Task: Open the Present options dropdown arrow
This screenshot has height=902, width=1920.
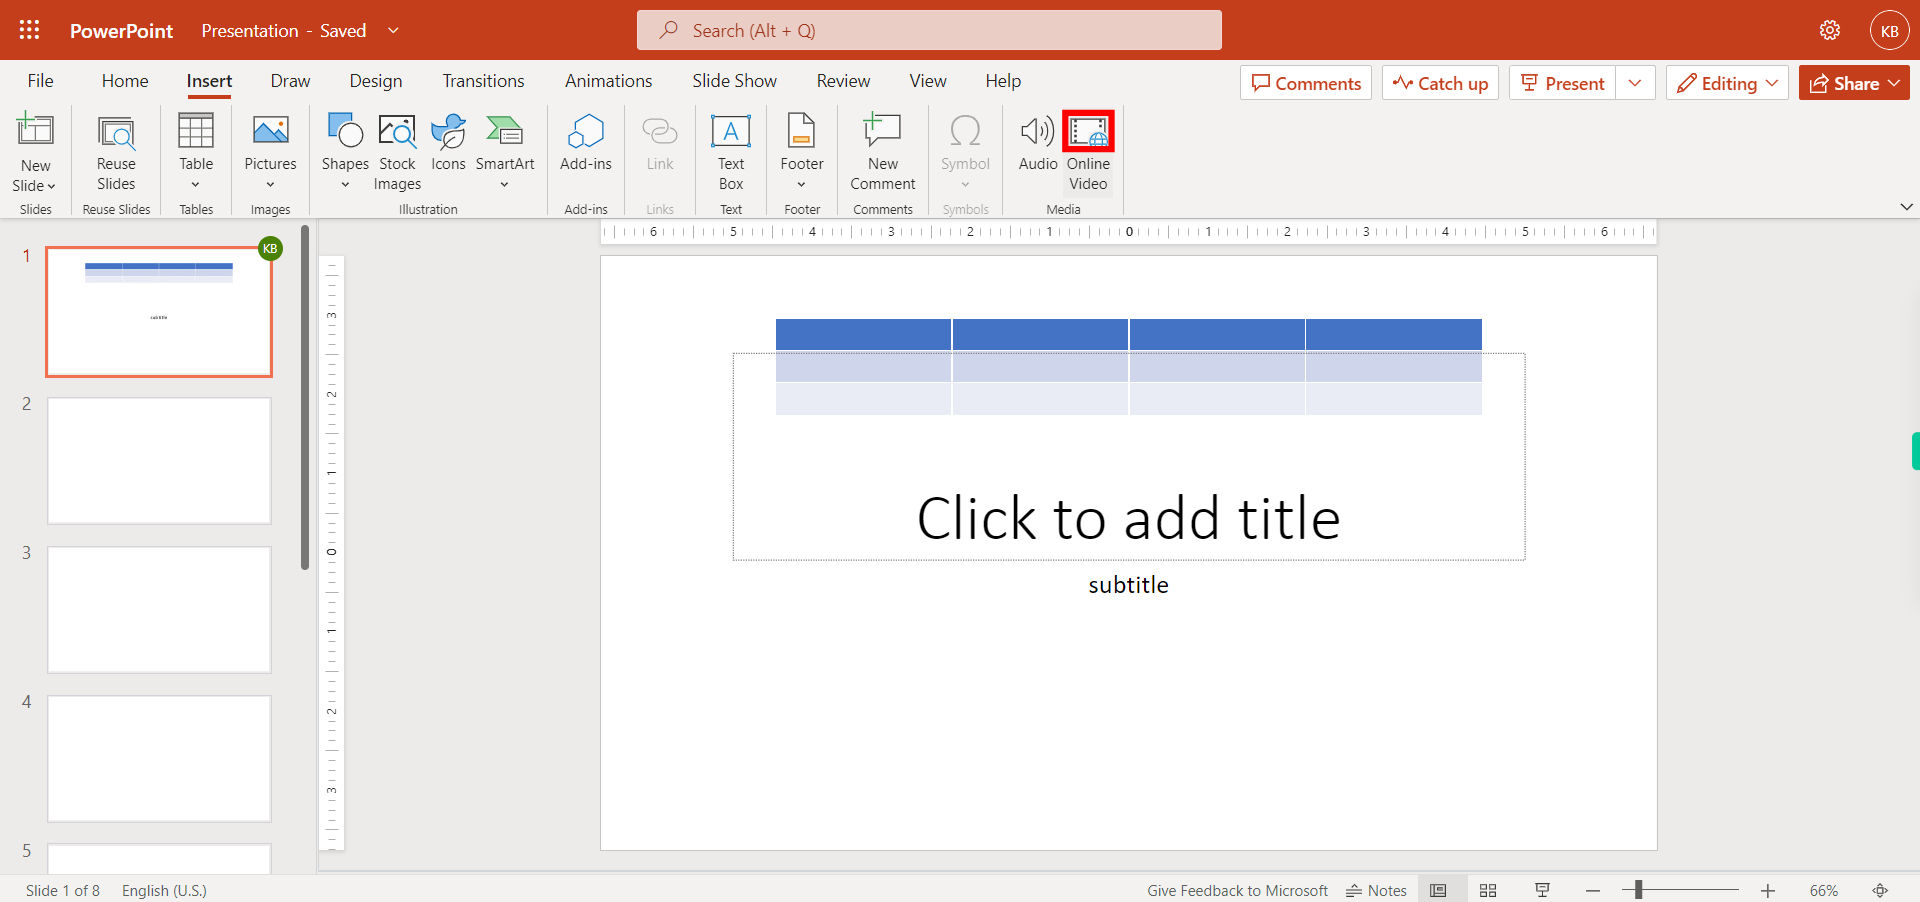Action: [x=1635, y=83]
